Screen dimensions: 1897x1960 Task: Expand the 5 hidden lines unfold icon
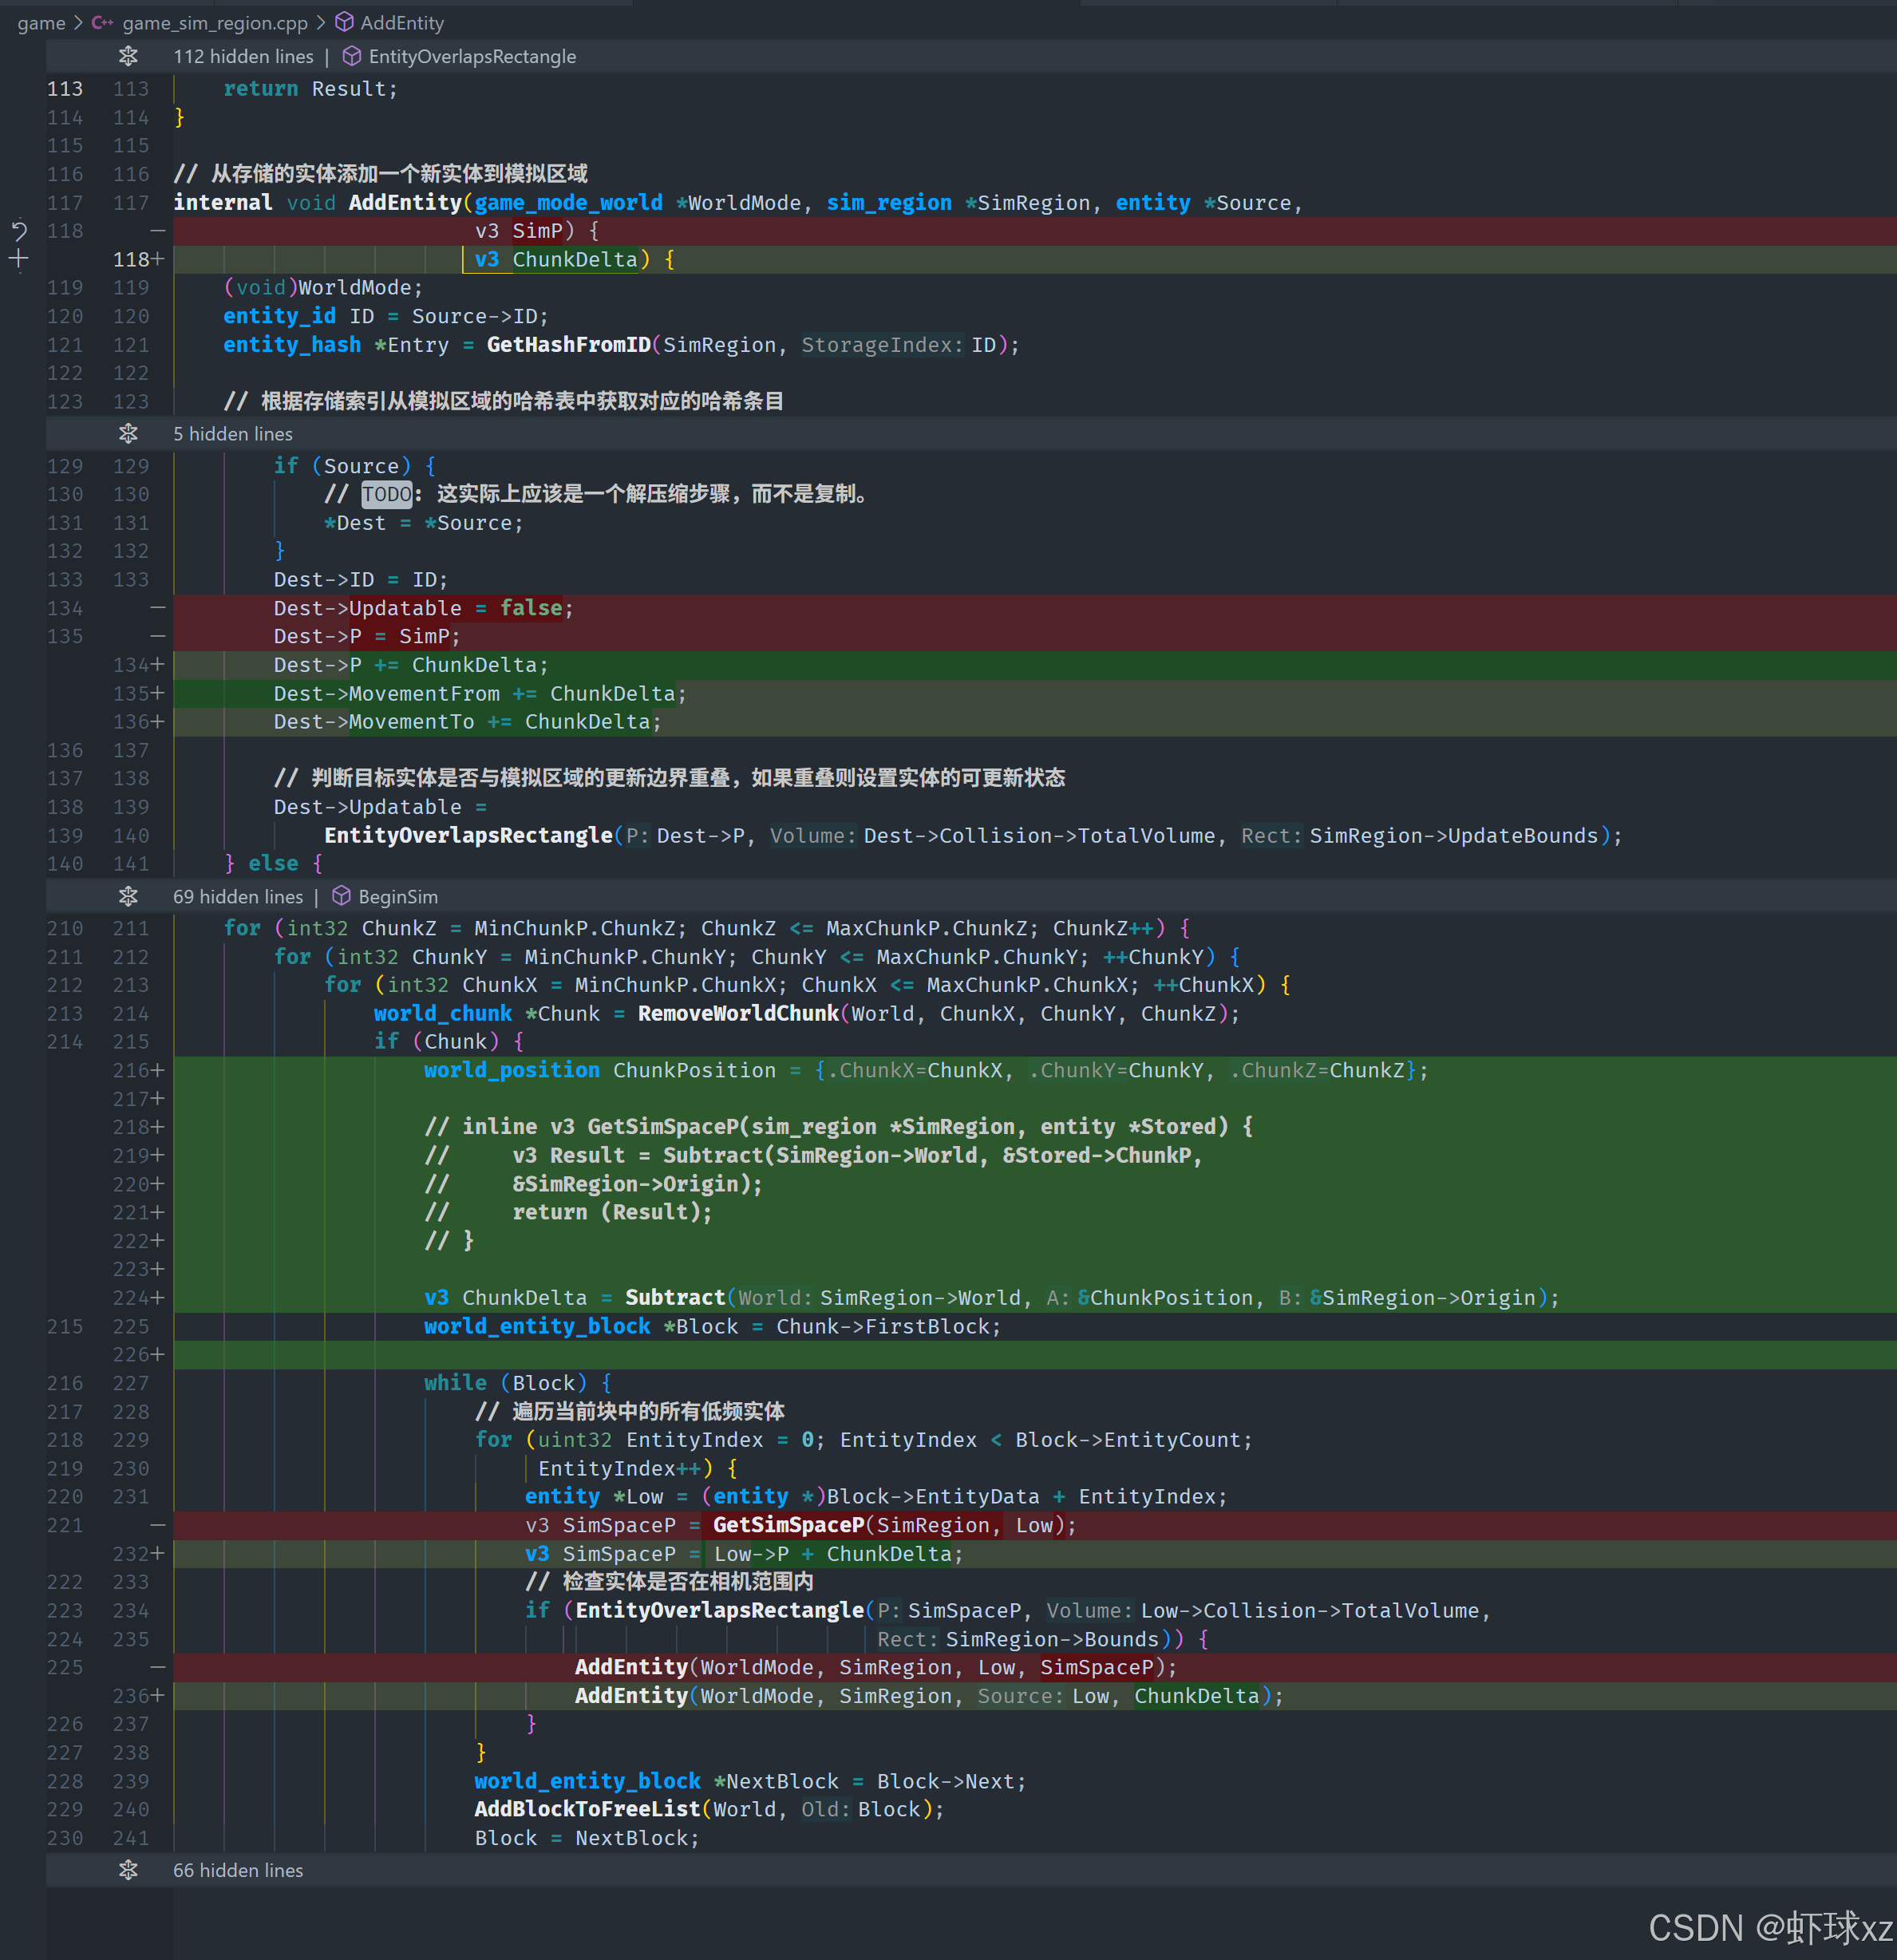point(128,434)
